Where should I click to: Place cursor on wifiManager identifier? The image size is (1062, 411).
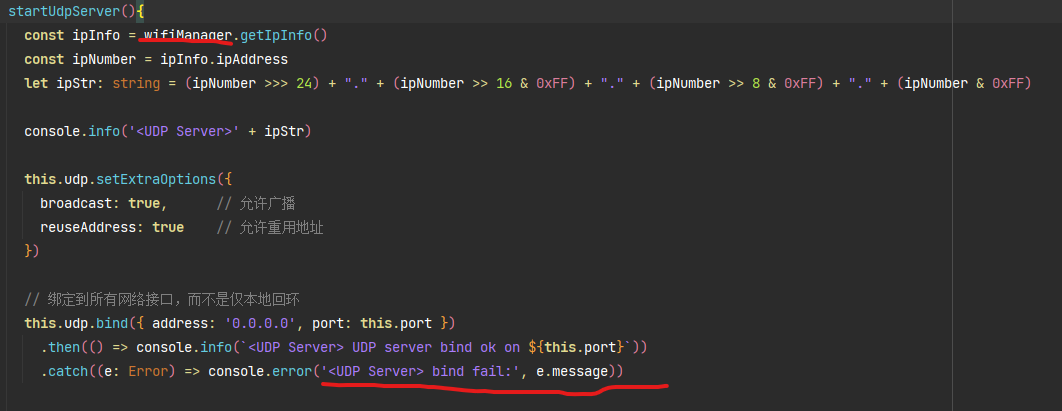coord(187,35)
